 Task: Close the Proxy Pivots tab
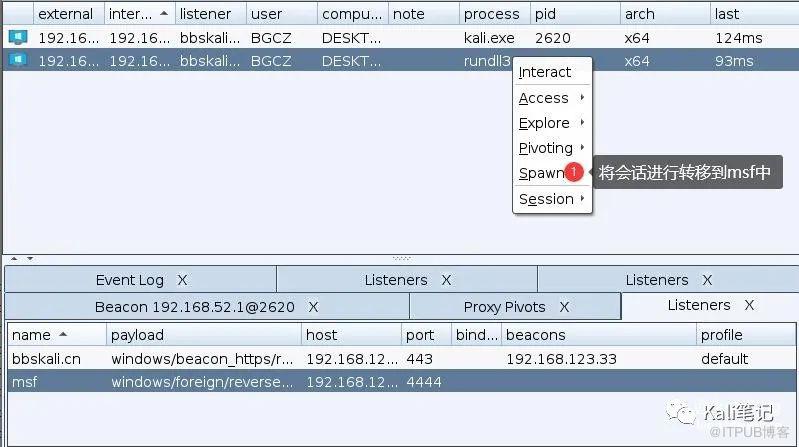(564, 307)
